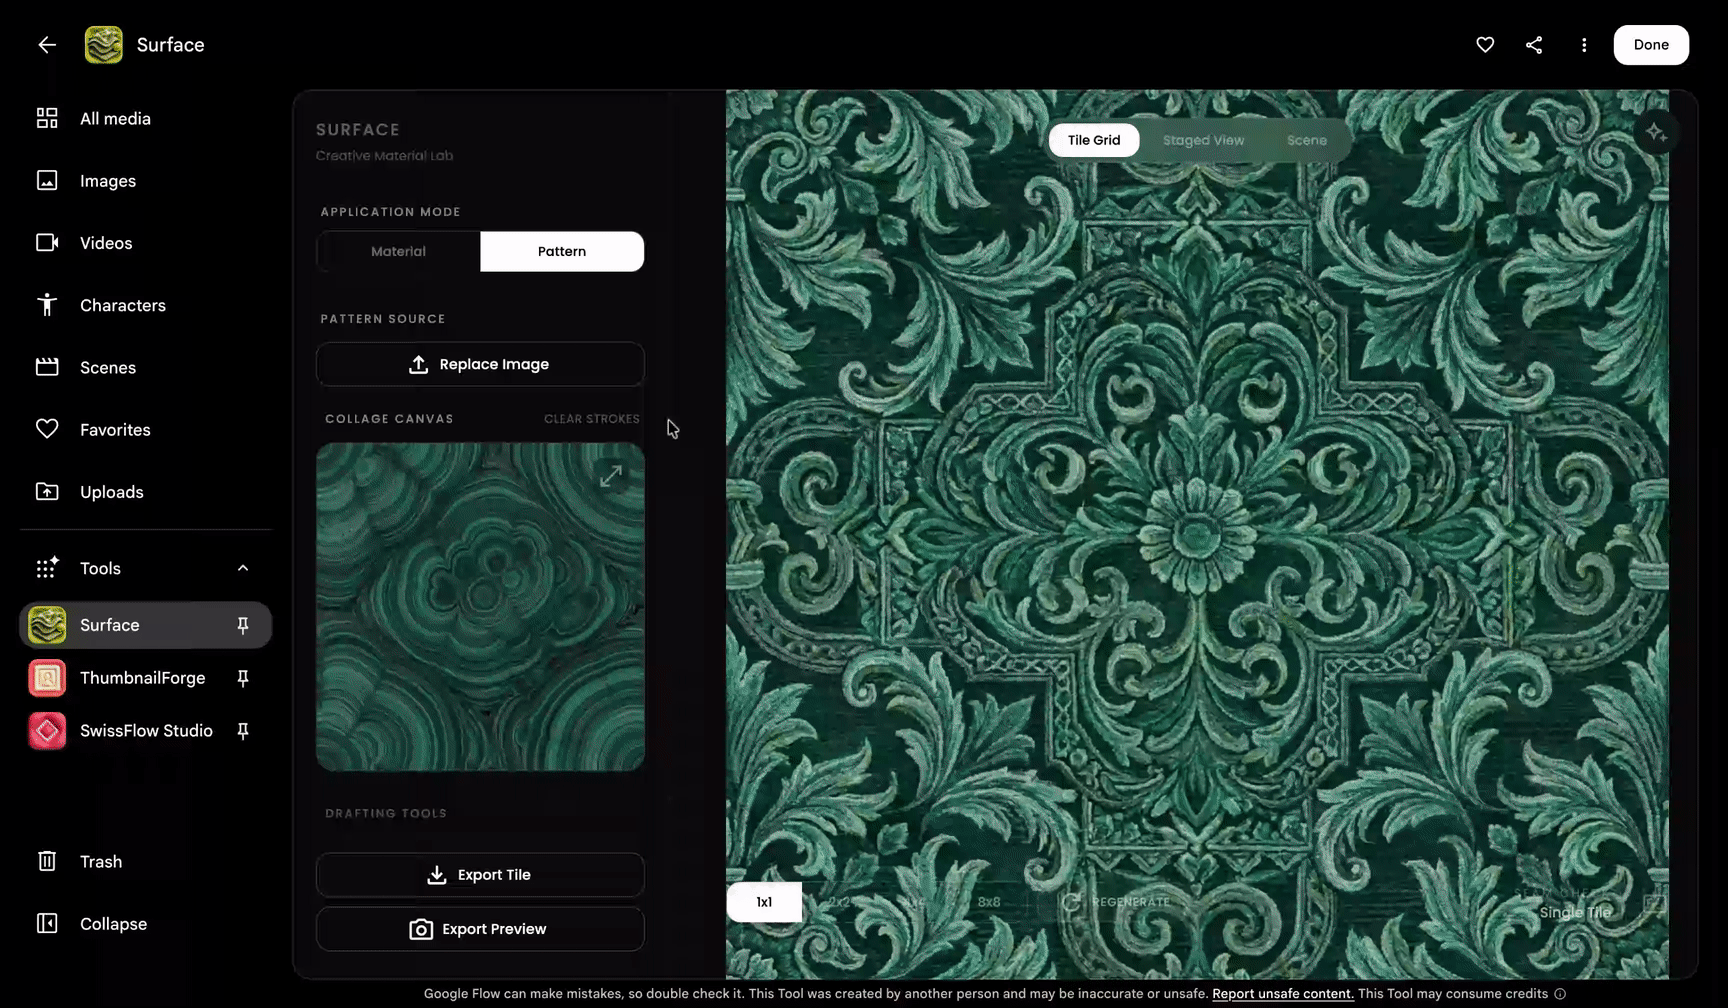Viewport: 1728px width, 1008px height.
Task: Open Uploads section
Action: click(146, 492)
